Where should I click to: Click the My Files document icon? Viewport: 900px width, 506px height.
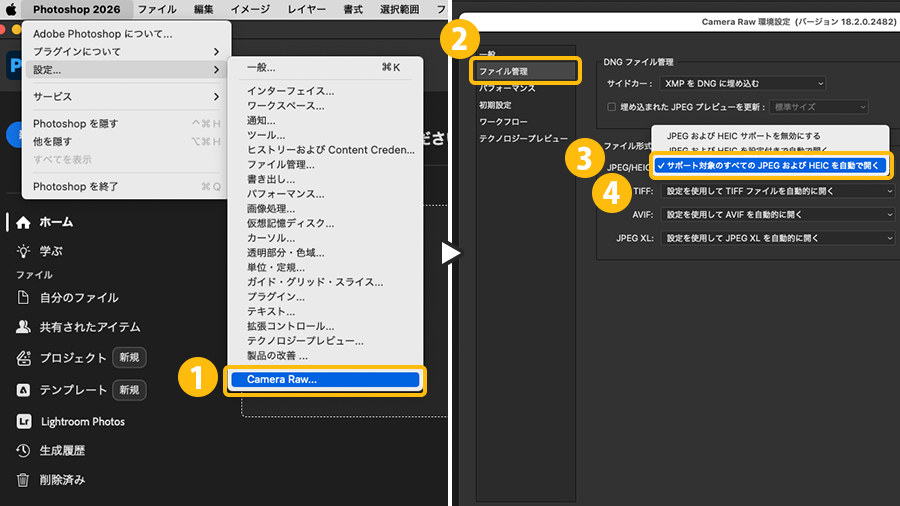23,297
